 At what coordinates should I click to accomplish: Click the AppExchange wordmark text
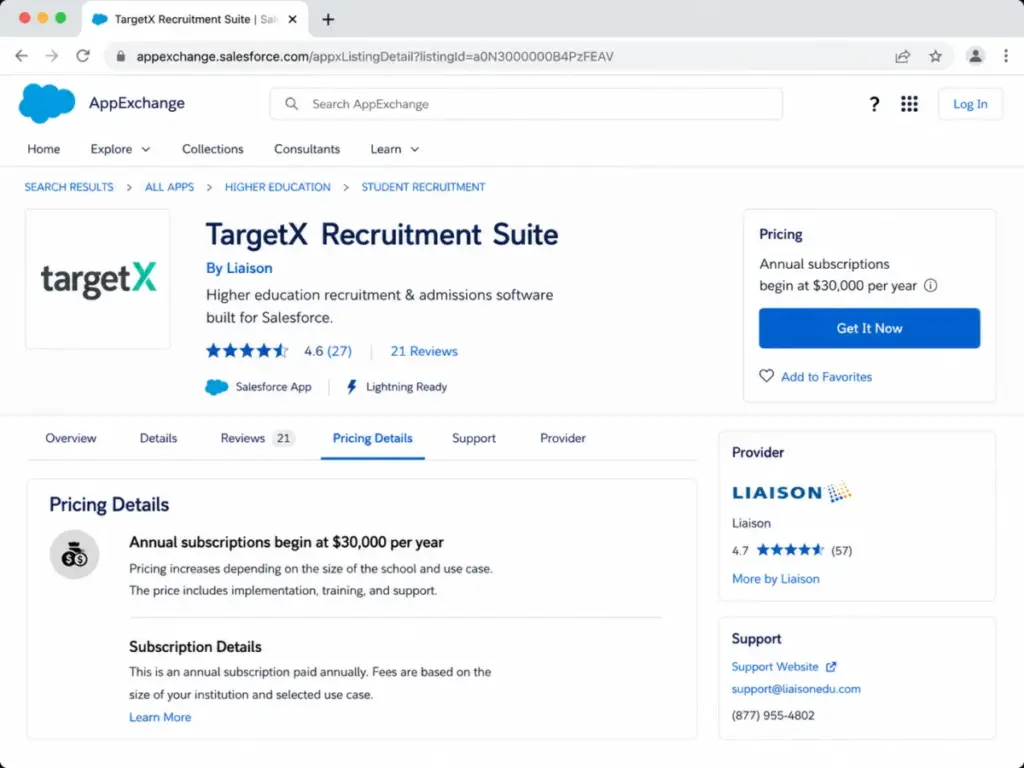click(x=136, y=103)
